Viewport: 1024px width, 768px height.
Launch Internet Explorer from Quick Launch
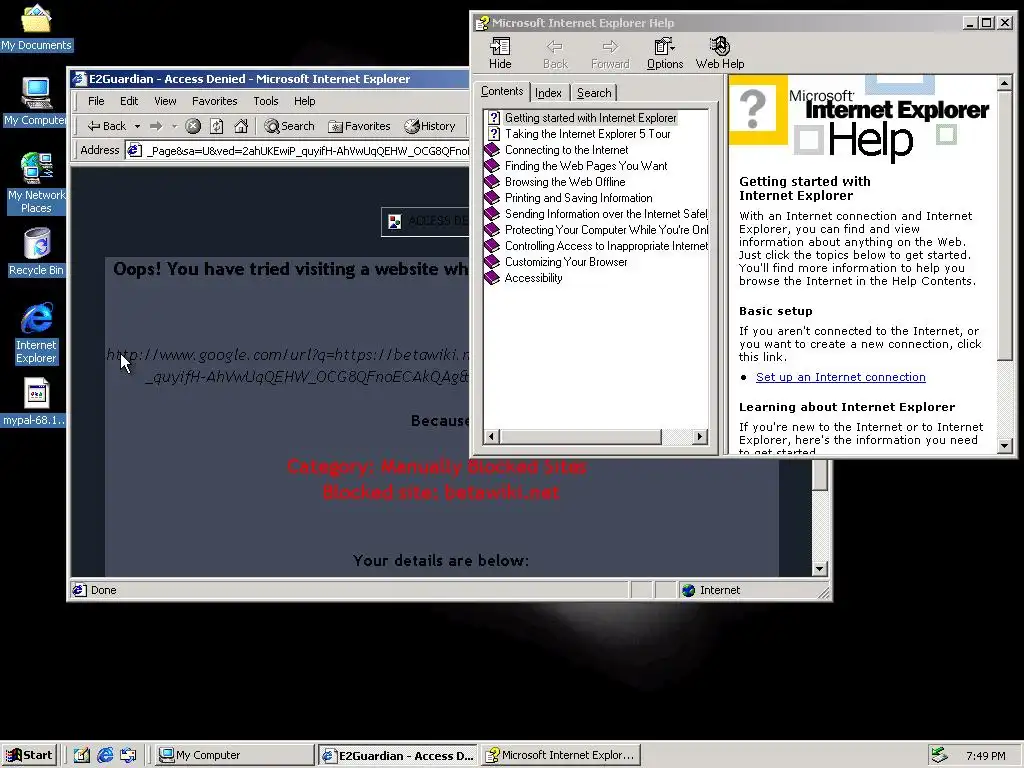[105, 755]
